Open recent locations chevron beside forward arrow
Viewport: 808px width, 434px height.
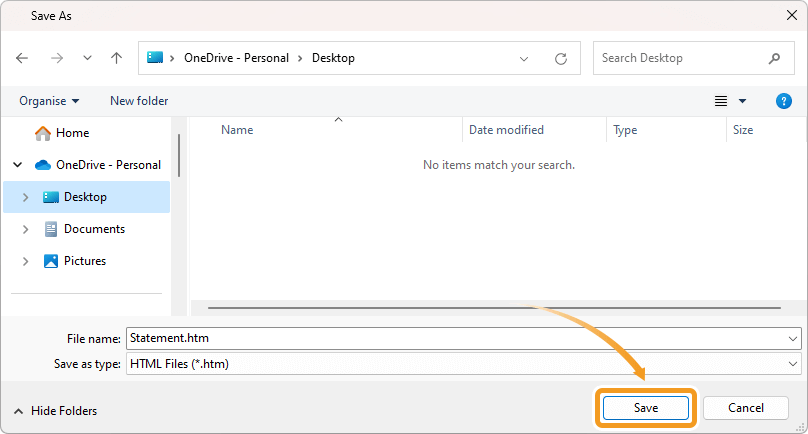[x=88, y=58]
